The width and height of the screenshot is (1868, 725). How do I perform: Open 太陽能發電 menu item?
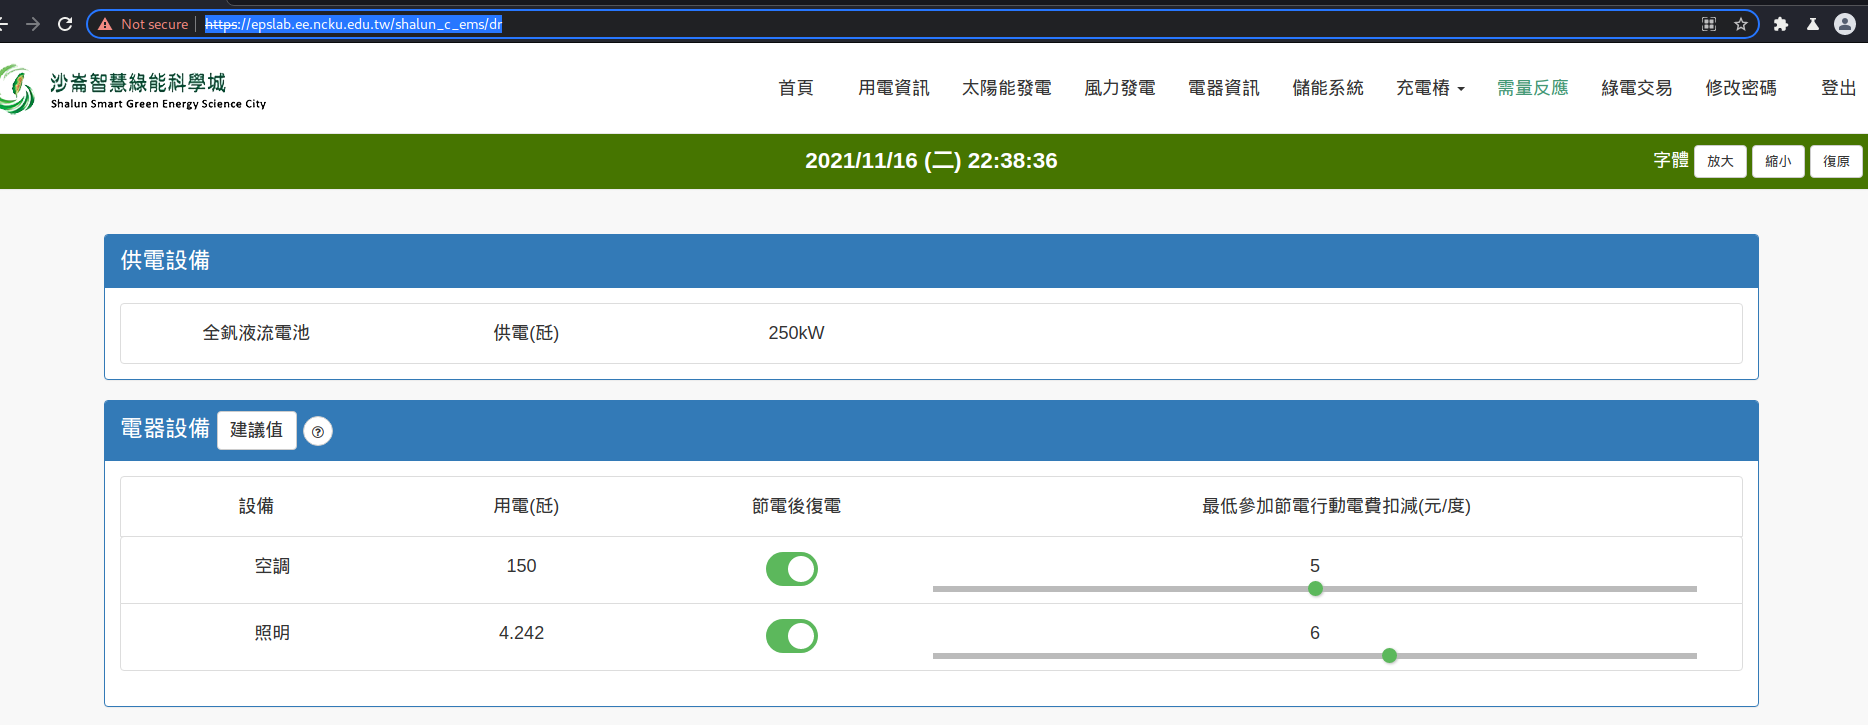tap(1007, 88)
